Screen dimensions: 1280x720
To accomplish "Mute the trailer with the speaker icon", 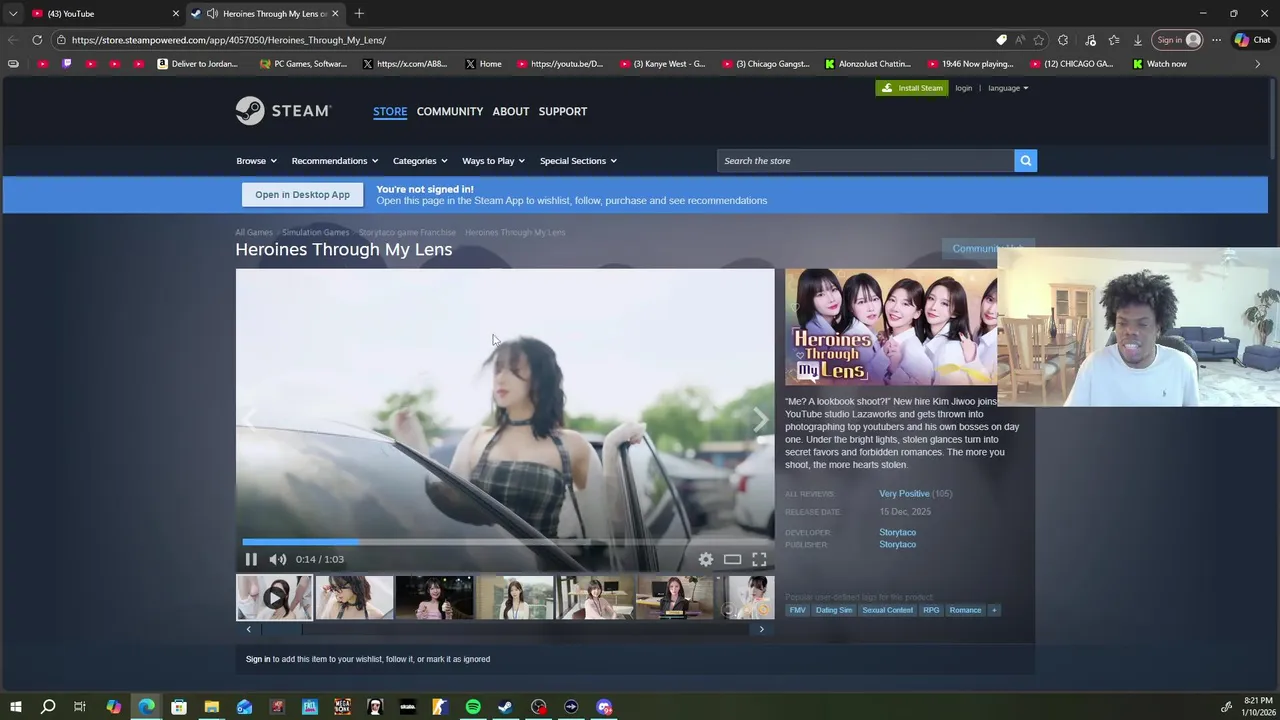I will [278, 559].
